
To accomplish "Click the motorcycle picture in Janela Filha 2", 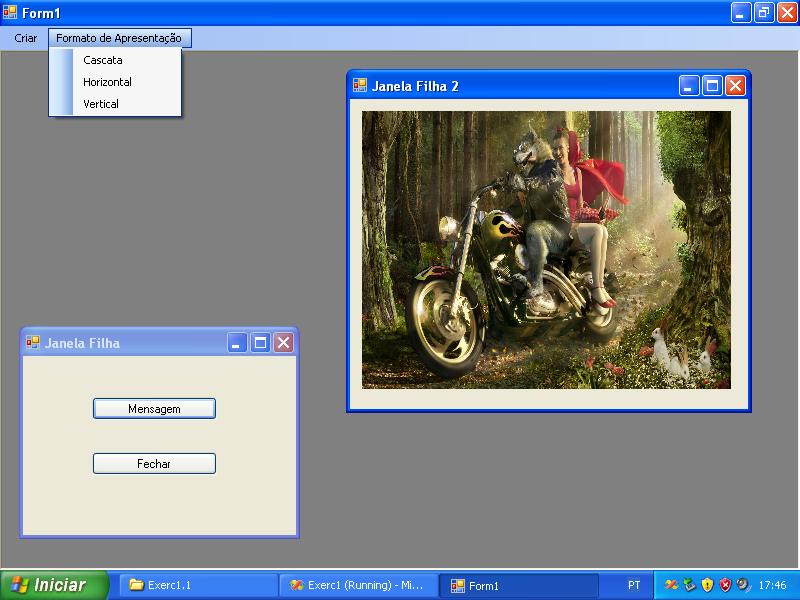I will [546, 250].
